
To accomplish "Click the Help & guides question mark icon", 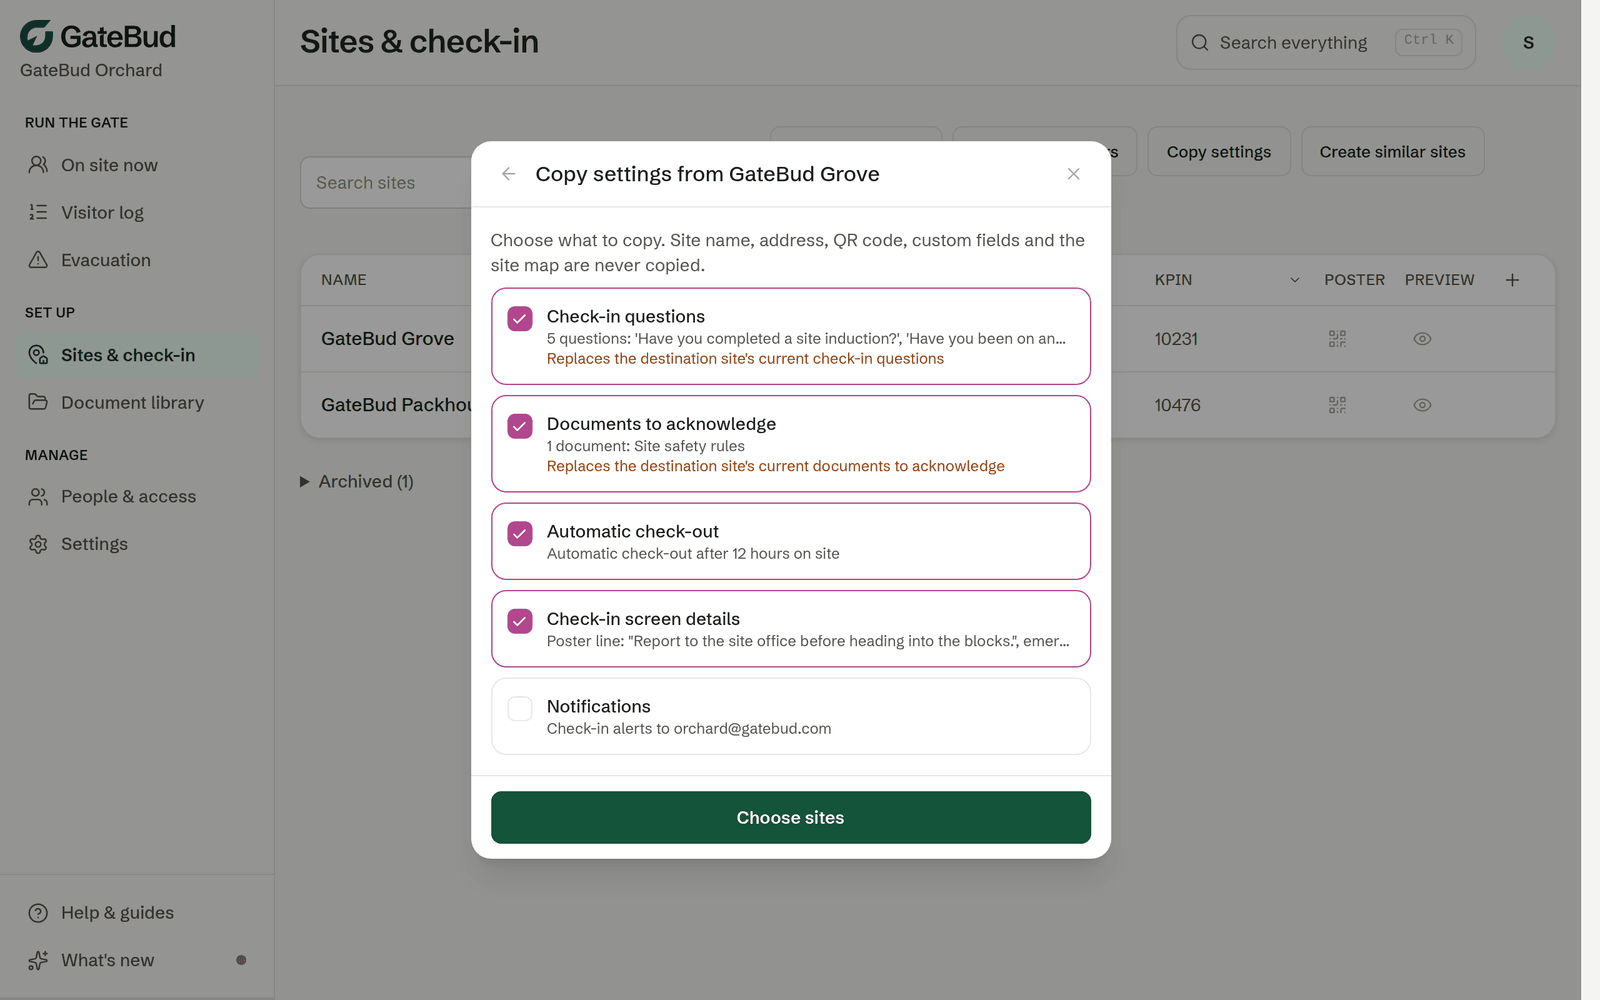I will pos(38,913).
